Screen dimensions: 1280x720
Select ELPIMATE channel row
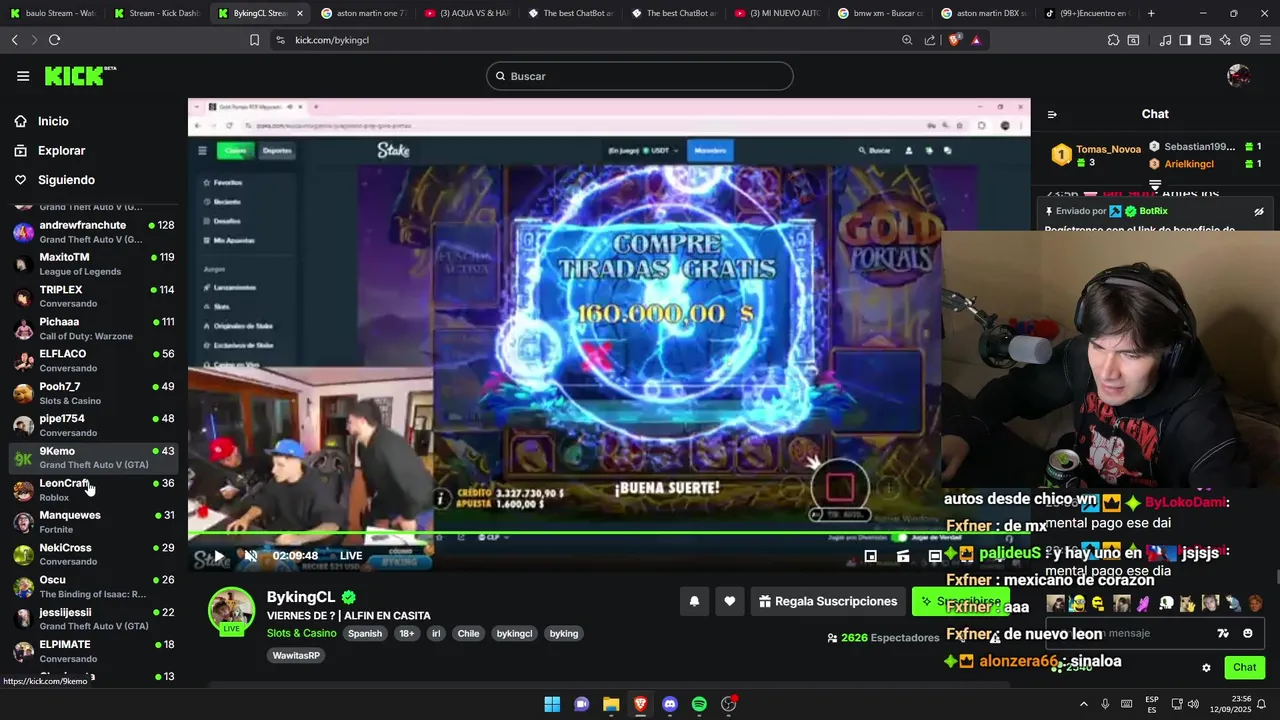pos(93,651)
